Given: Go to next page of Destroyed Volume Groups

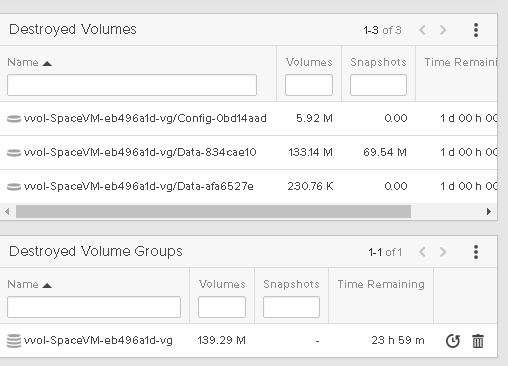Looking at the screenshot, I should (x=443, y=252).
